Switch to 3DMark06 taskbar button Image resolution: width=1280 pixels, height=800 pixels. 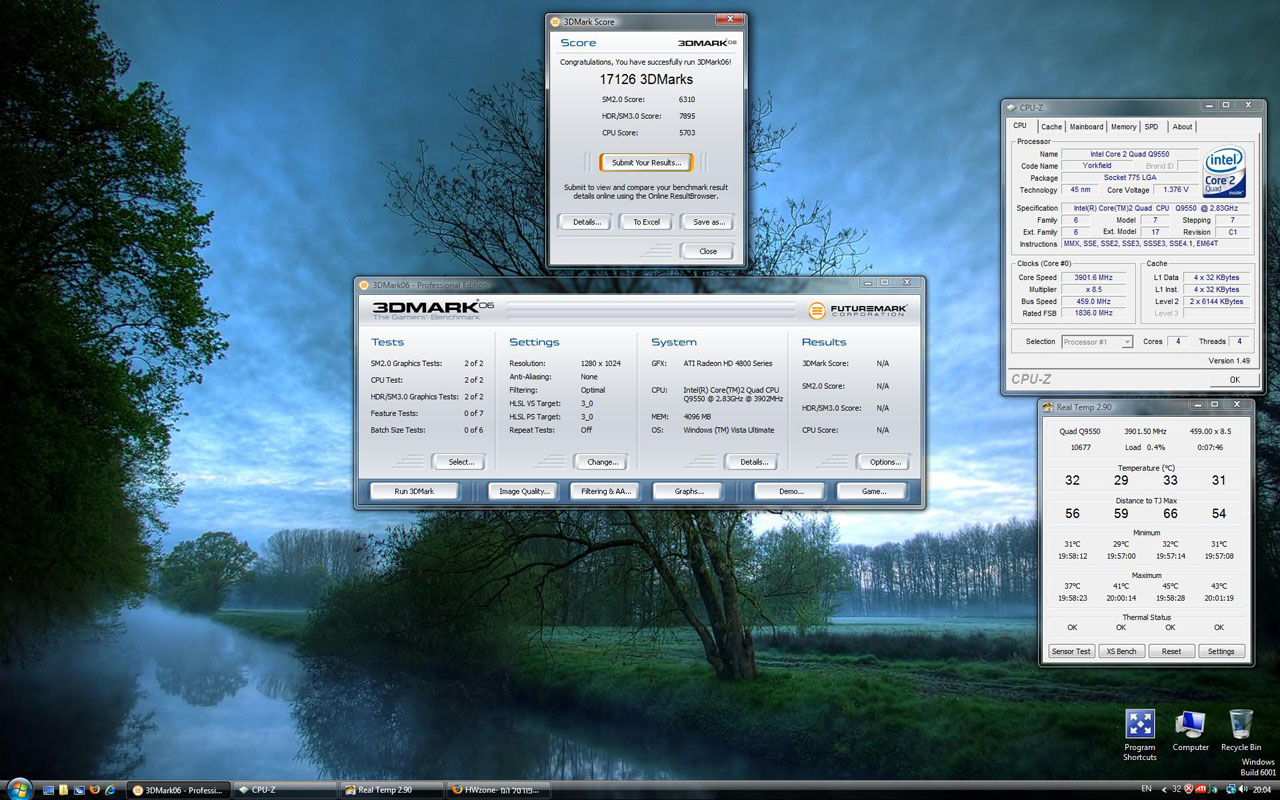[178, 790]
